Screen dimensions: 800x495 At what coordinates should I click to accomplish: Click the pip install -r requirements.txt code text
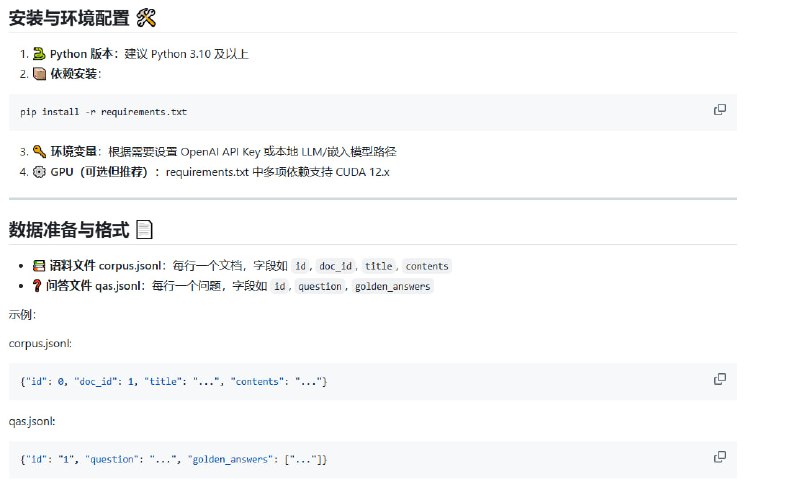point(103,112)
